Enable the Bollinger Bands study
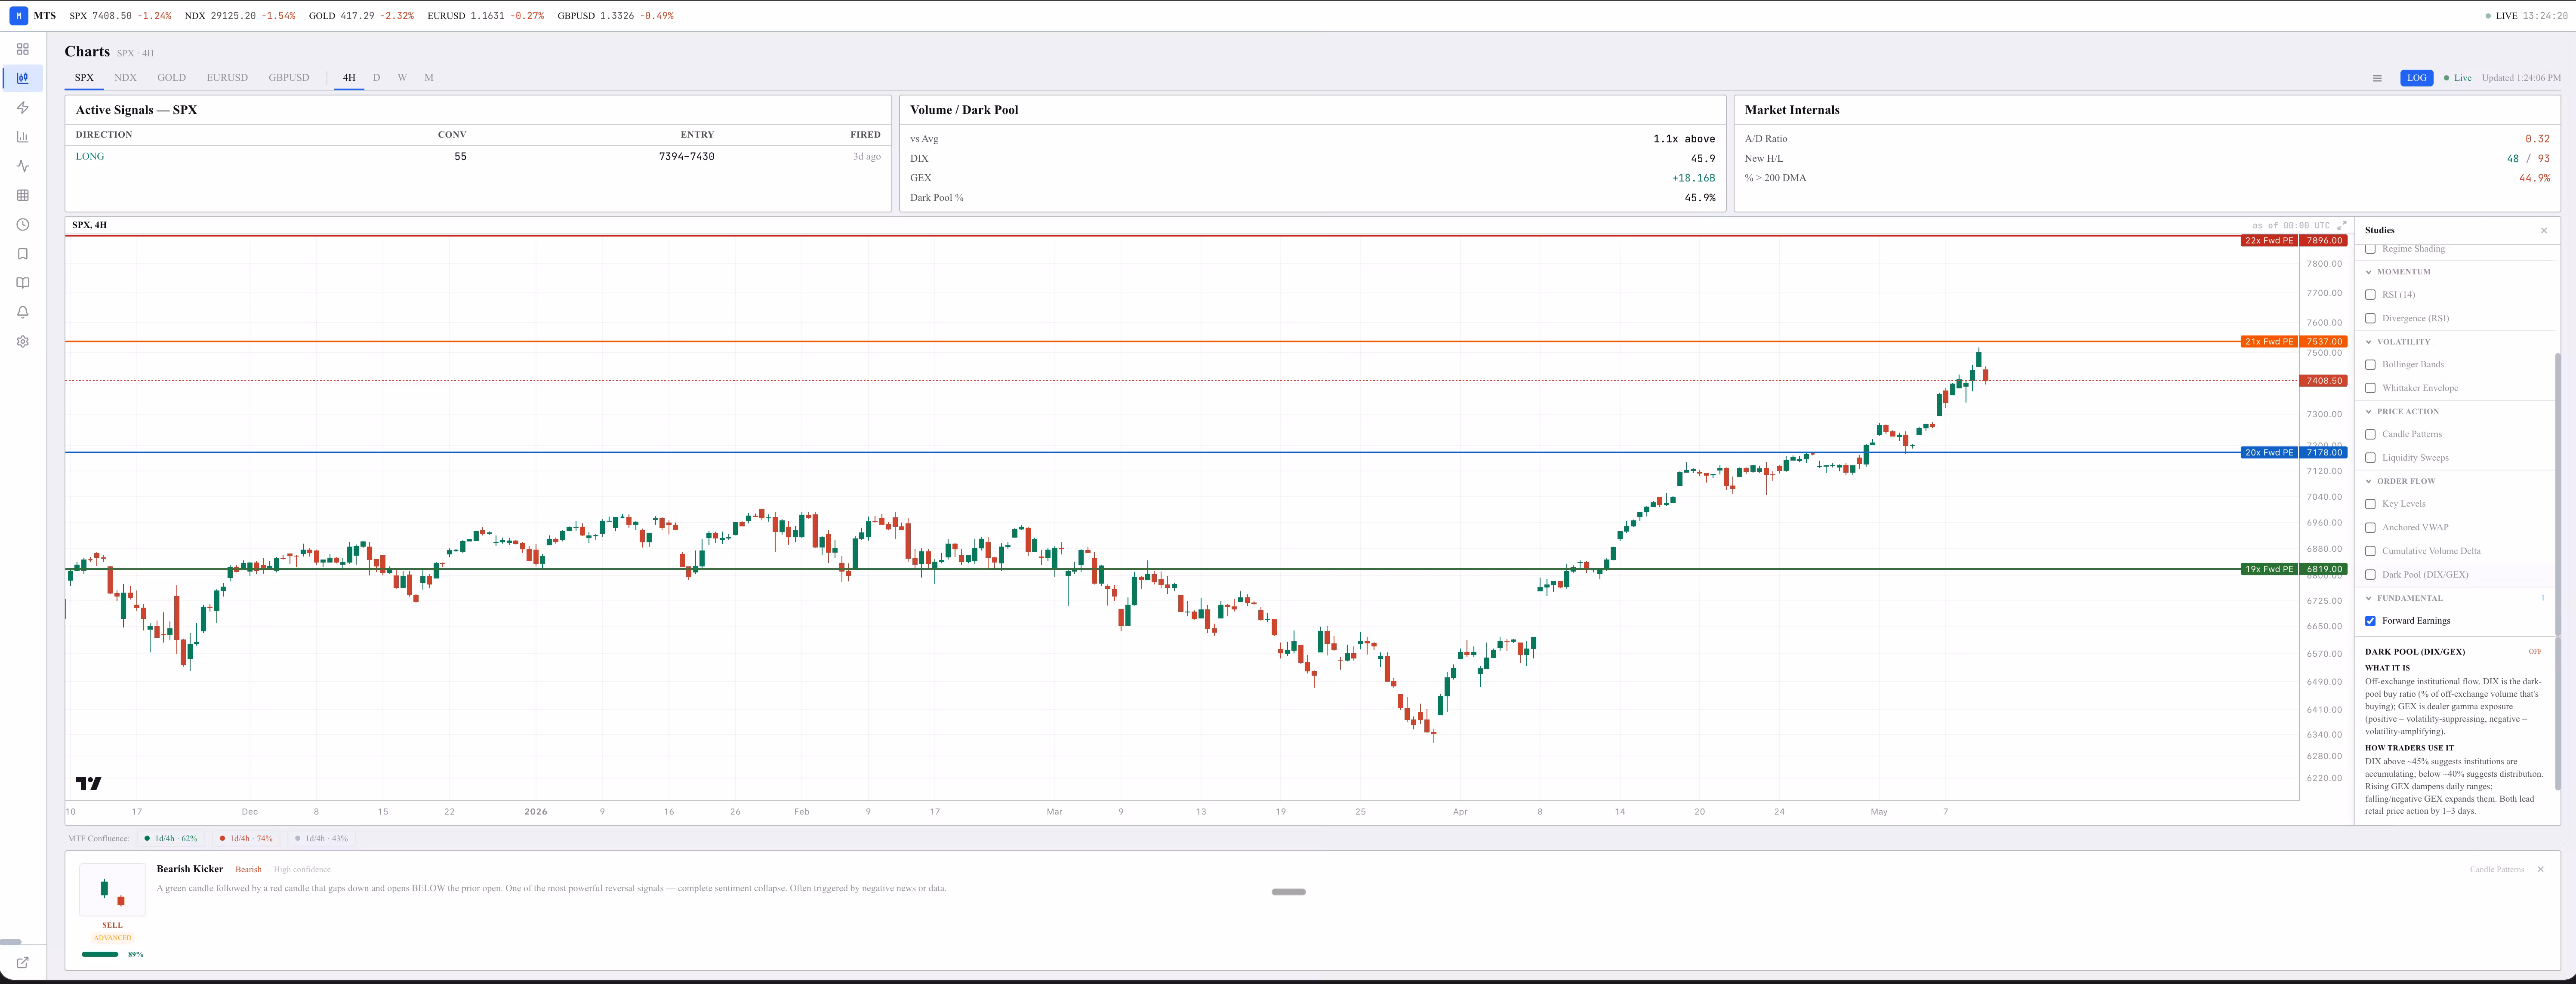This screenshot has height=984, width=2576. tap(2370, 365)
